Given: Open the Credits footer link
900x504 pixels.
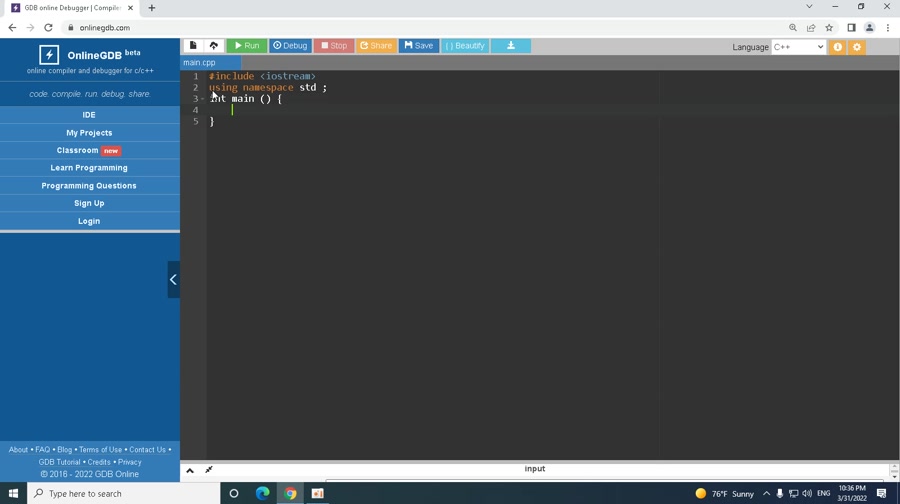Looking at the screenshot, I should (99, 462).
